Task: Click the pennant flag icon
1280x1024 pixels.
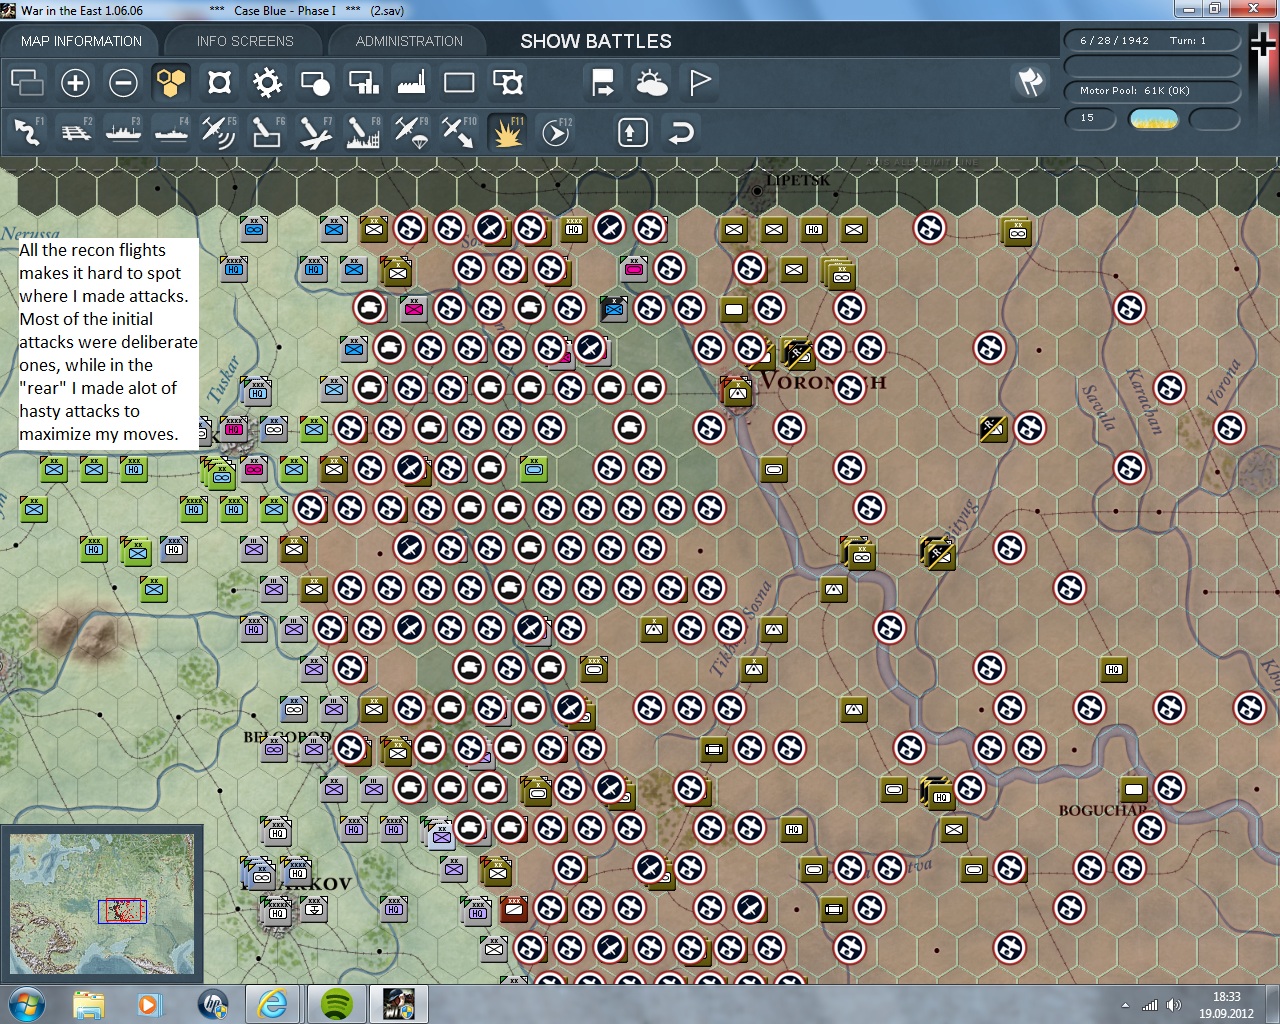Action: pyautogui.click(x=699, y=82)
